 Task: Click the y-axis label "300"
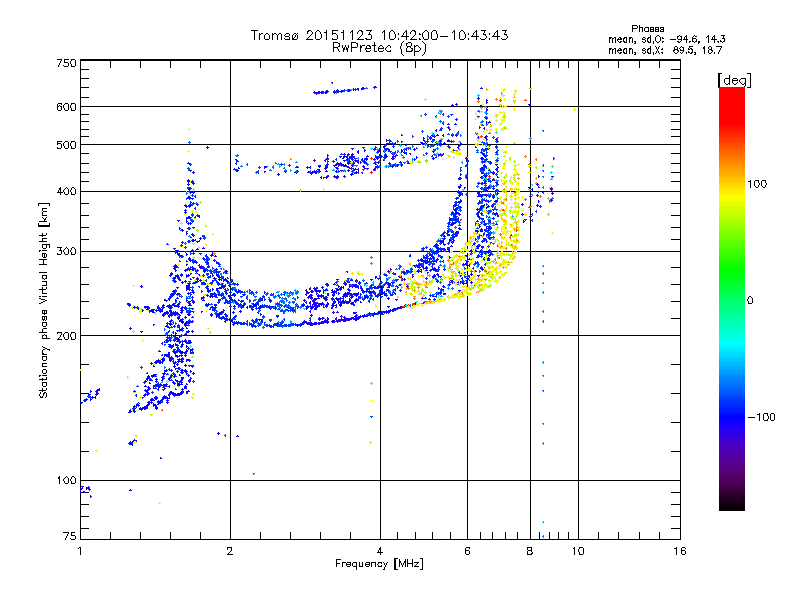pyautogui.click(x=66, y=252)
